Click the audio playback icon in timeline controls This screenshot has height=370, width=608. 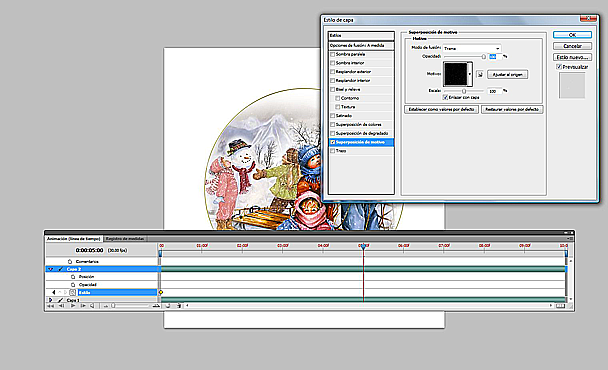tap(92, 306)
